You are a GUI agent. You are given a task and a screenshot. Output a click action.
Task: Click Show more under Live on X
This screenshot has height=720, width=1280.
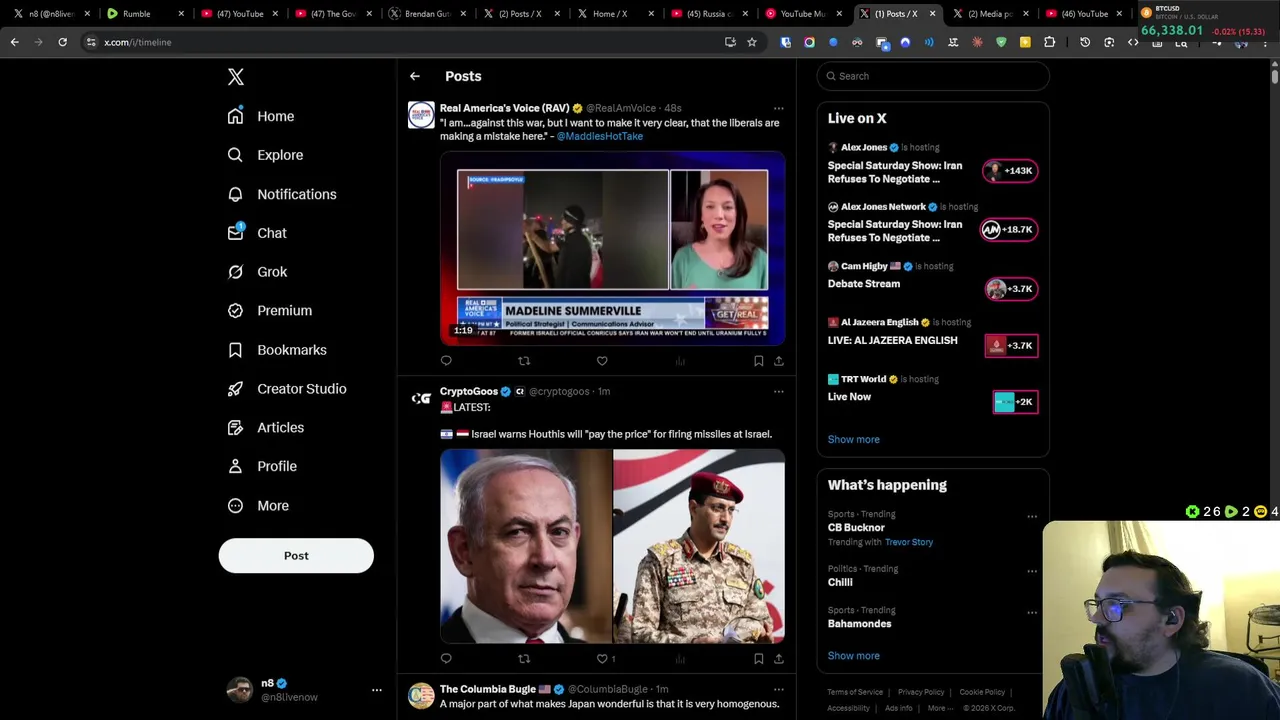tap(853, 439)
